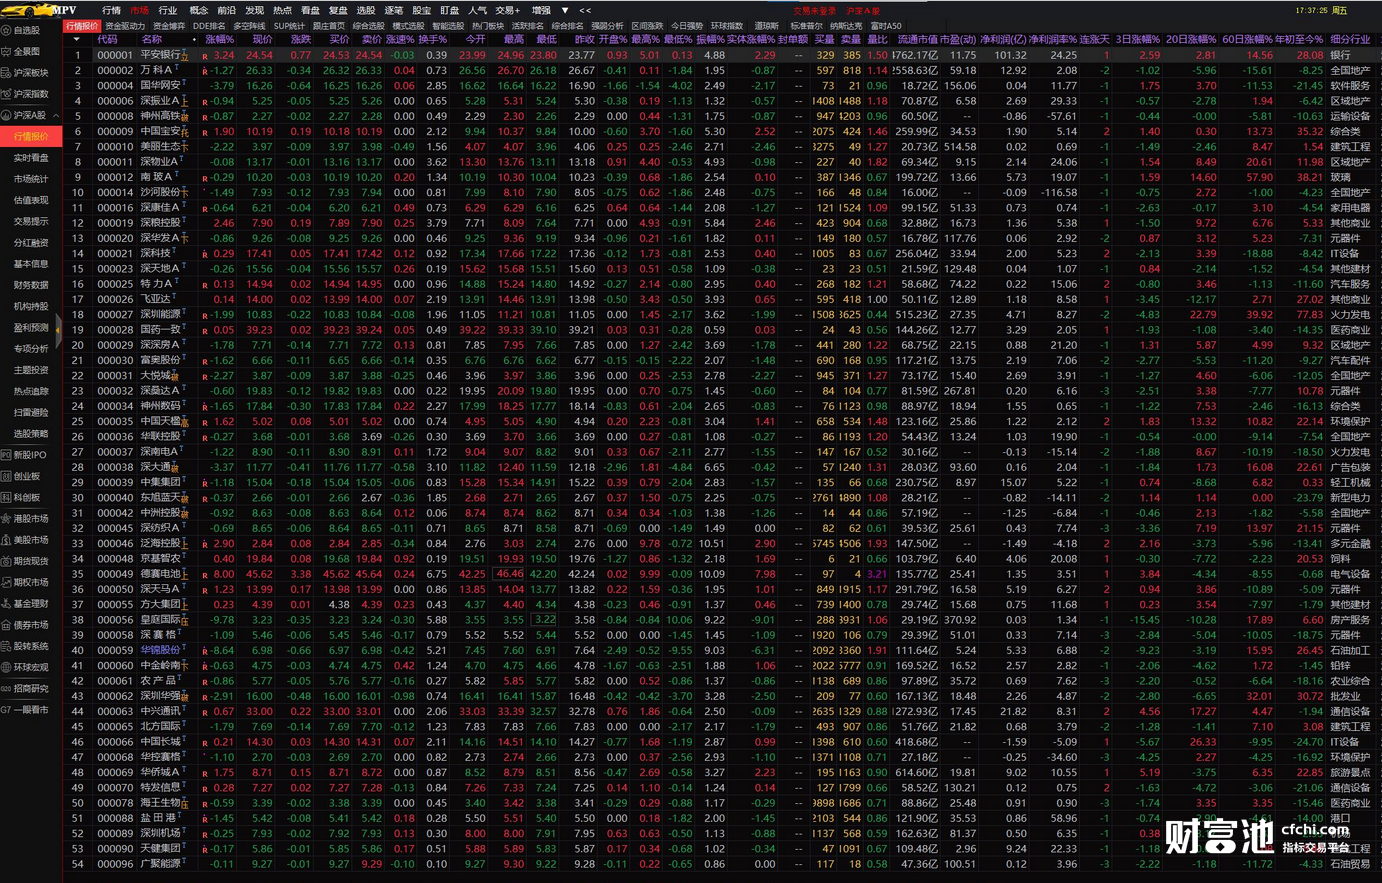Open the 行业 top menu
Image resolution: width=1382 pixels, height=883 pixels.
coord(168,10)
